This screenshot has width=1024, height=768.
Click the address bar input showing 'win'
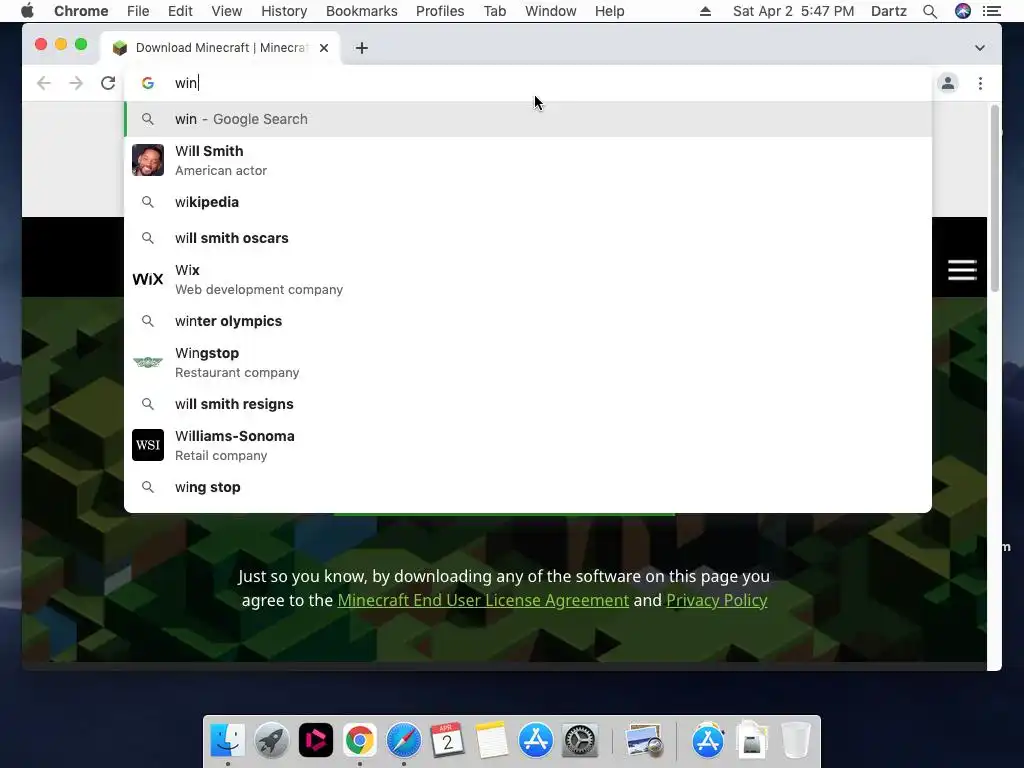528,83
